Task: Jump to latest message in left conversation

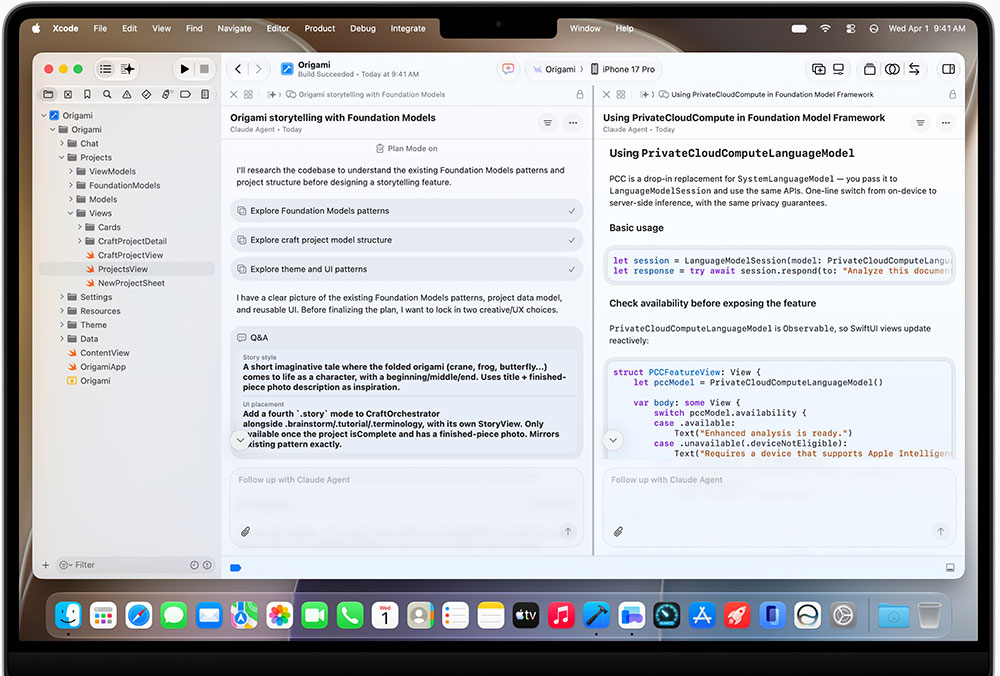Action: coord(240,440)
